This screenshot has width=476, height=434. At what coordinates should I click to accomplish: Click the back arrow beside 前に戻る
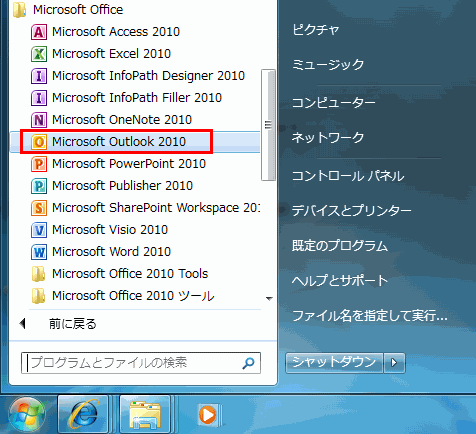[22, 323]
